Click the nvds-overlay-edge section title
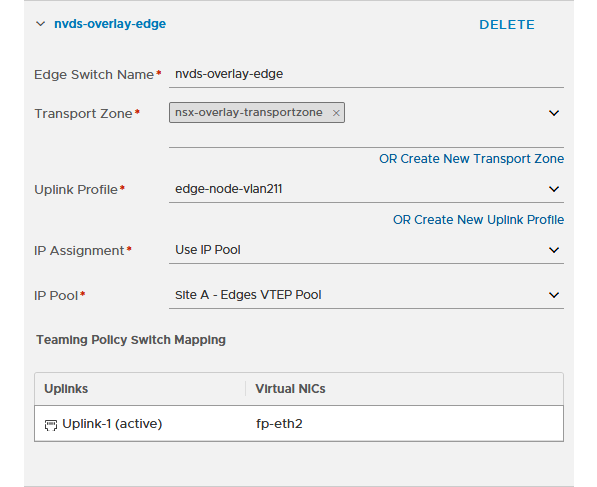 [x=110, y=24]
